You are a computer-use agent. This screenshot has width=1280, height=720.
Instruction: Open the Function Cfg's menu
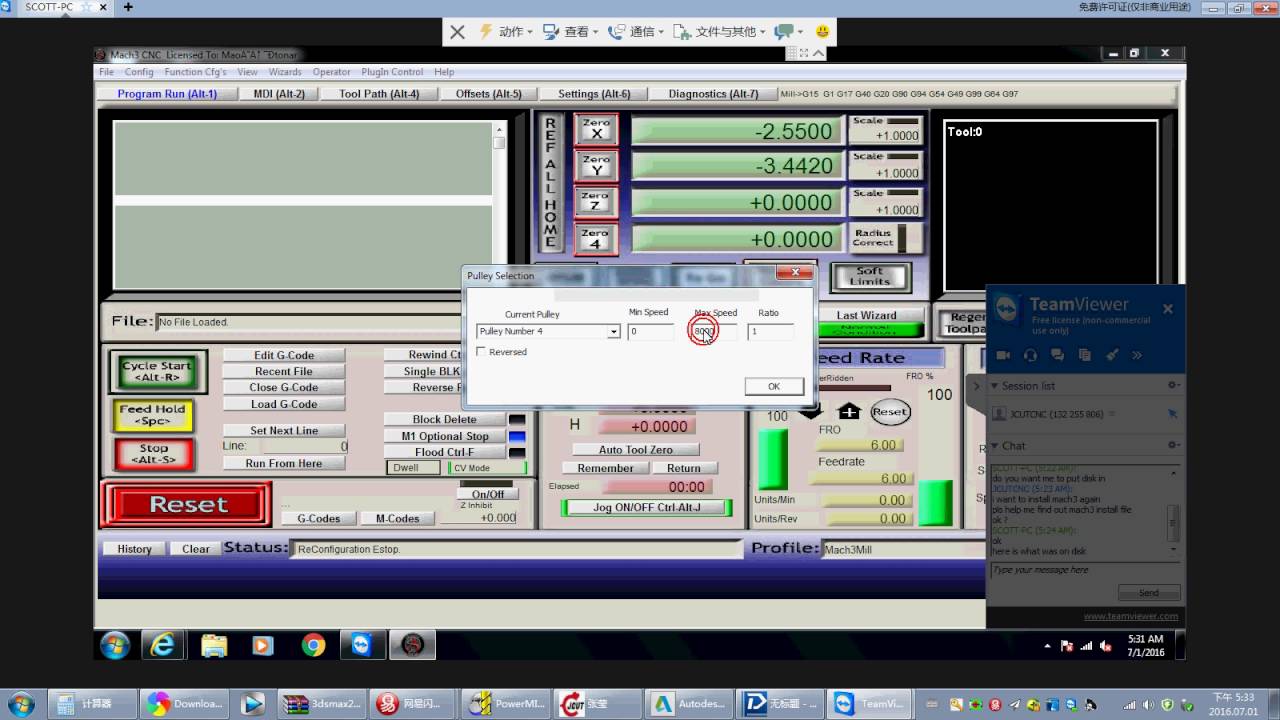click(x=195, y=72)
